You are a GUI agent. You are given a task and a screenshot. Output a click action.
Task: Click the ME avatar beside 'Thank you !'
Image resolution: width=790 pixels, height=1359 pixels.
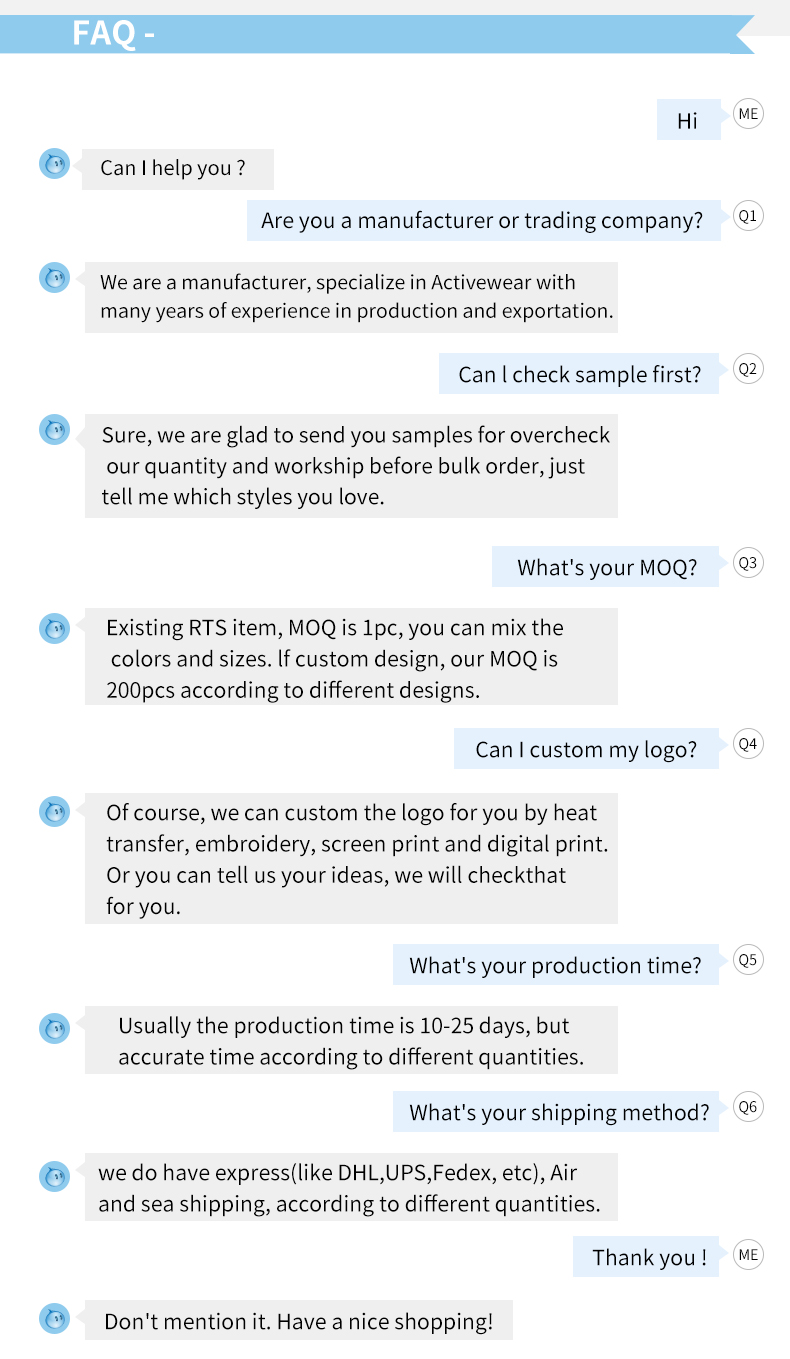click(x=748, y=1255)
